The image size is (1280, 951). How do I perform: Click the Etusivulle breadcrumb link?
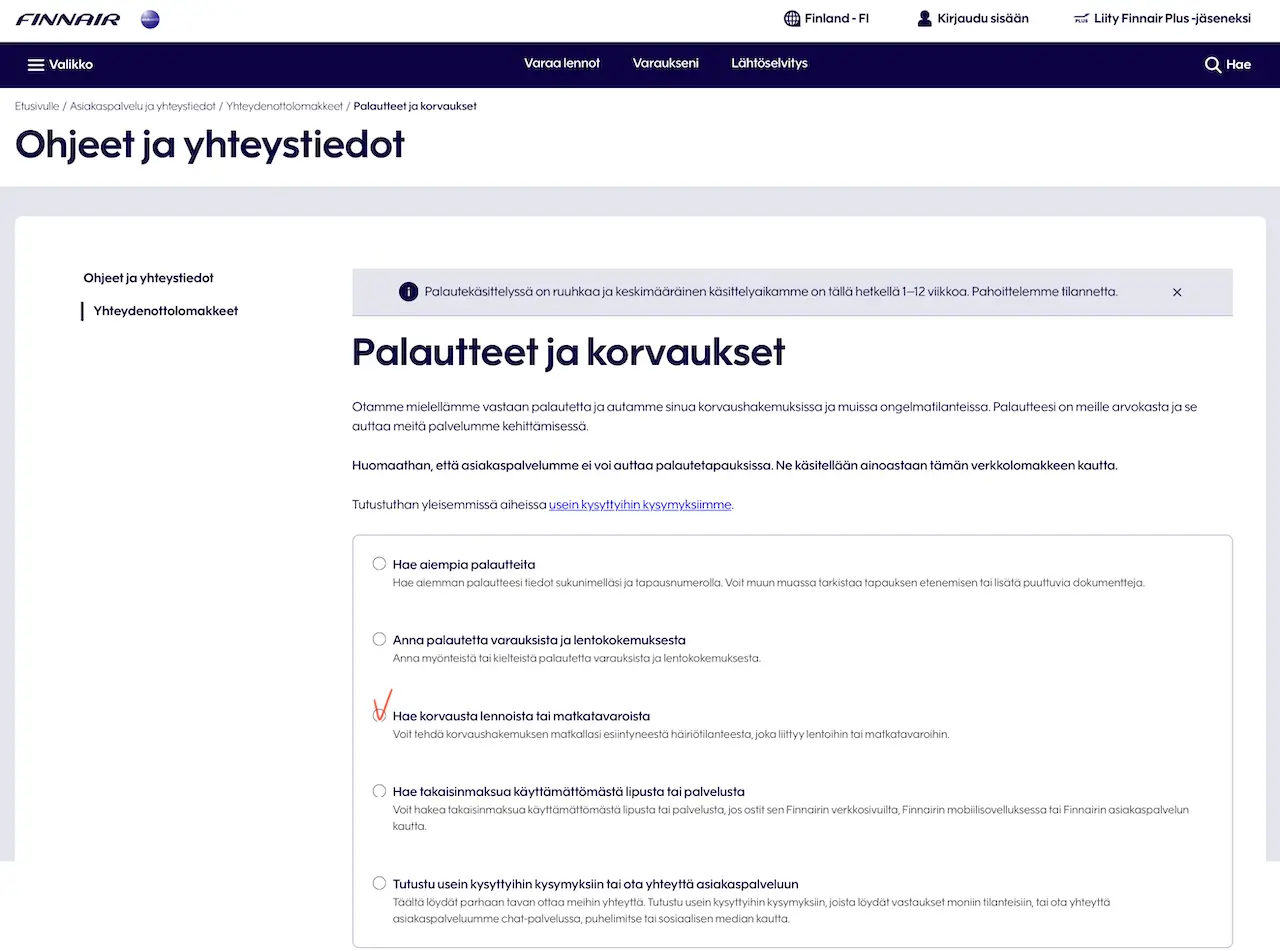(36, 106)
